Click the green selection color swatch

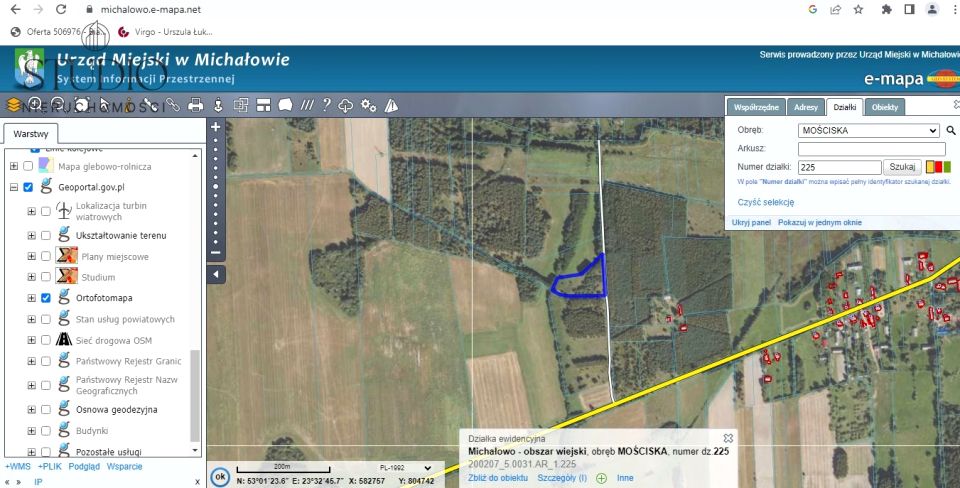(947, 167)
